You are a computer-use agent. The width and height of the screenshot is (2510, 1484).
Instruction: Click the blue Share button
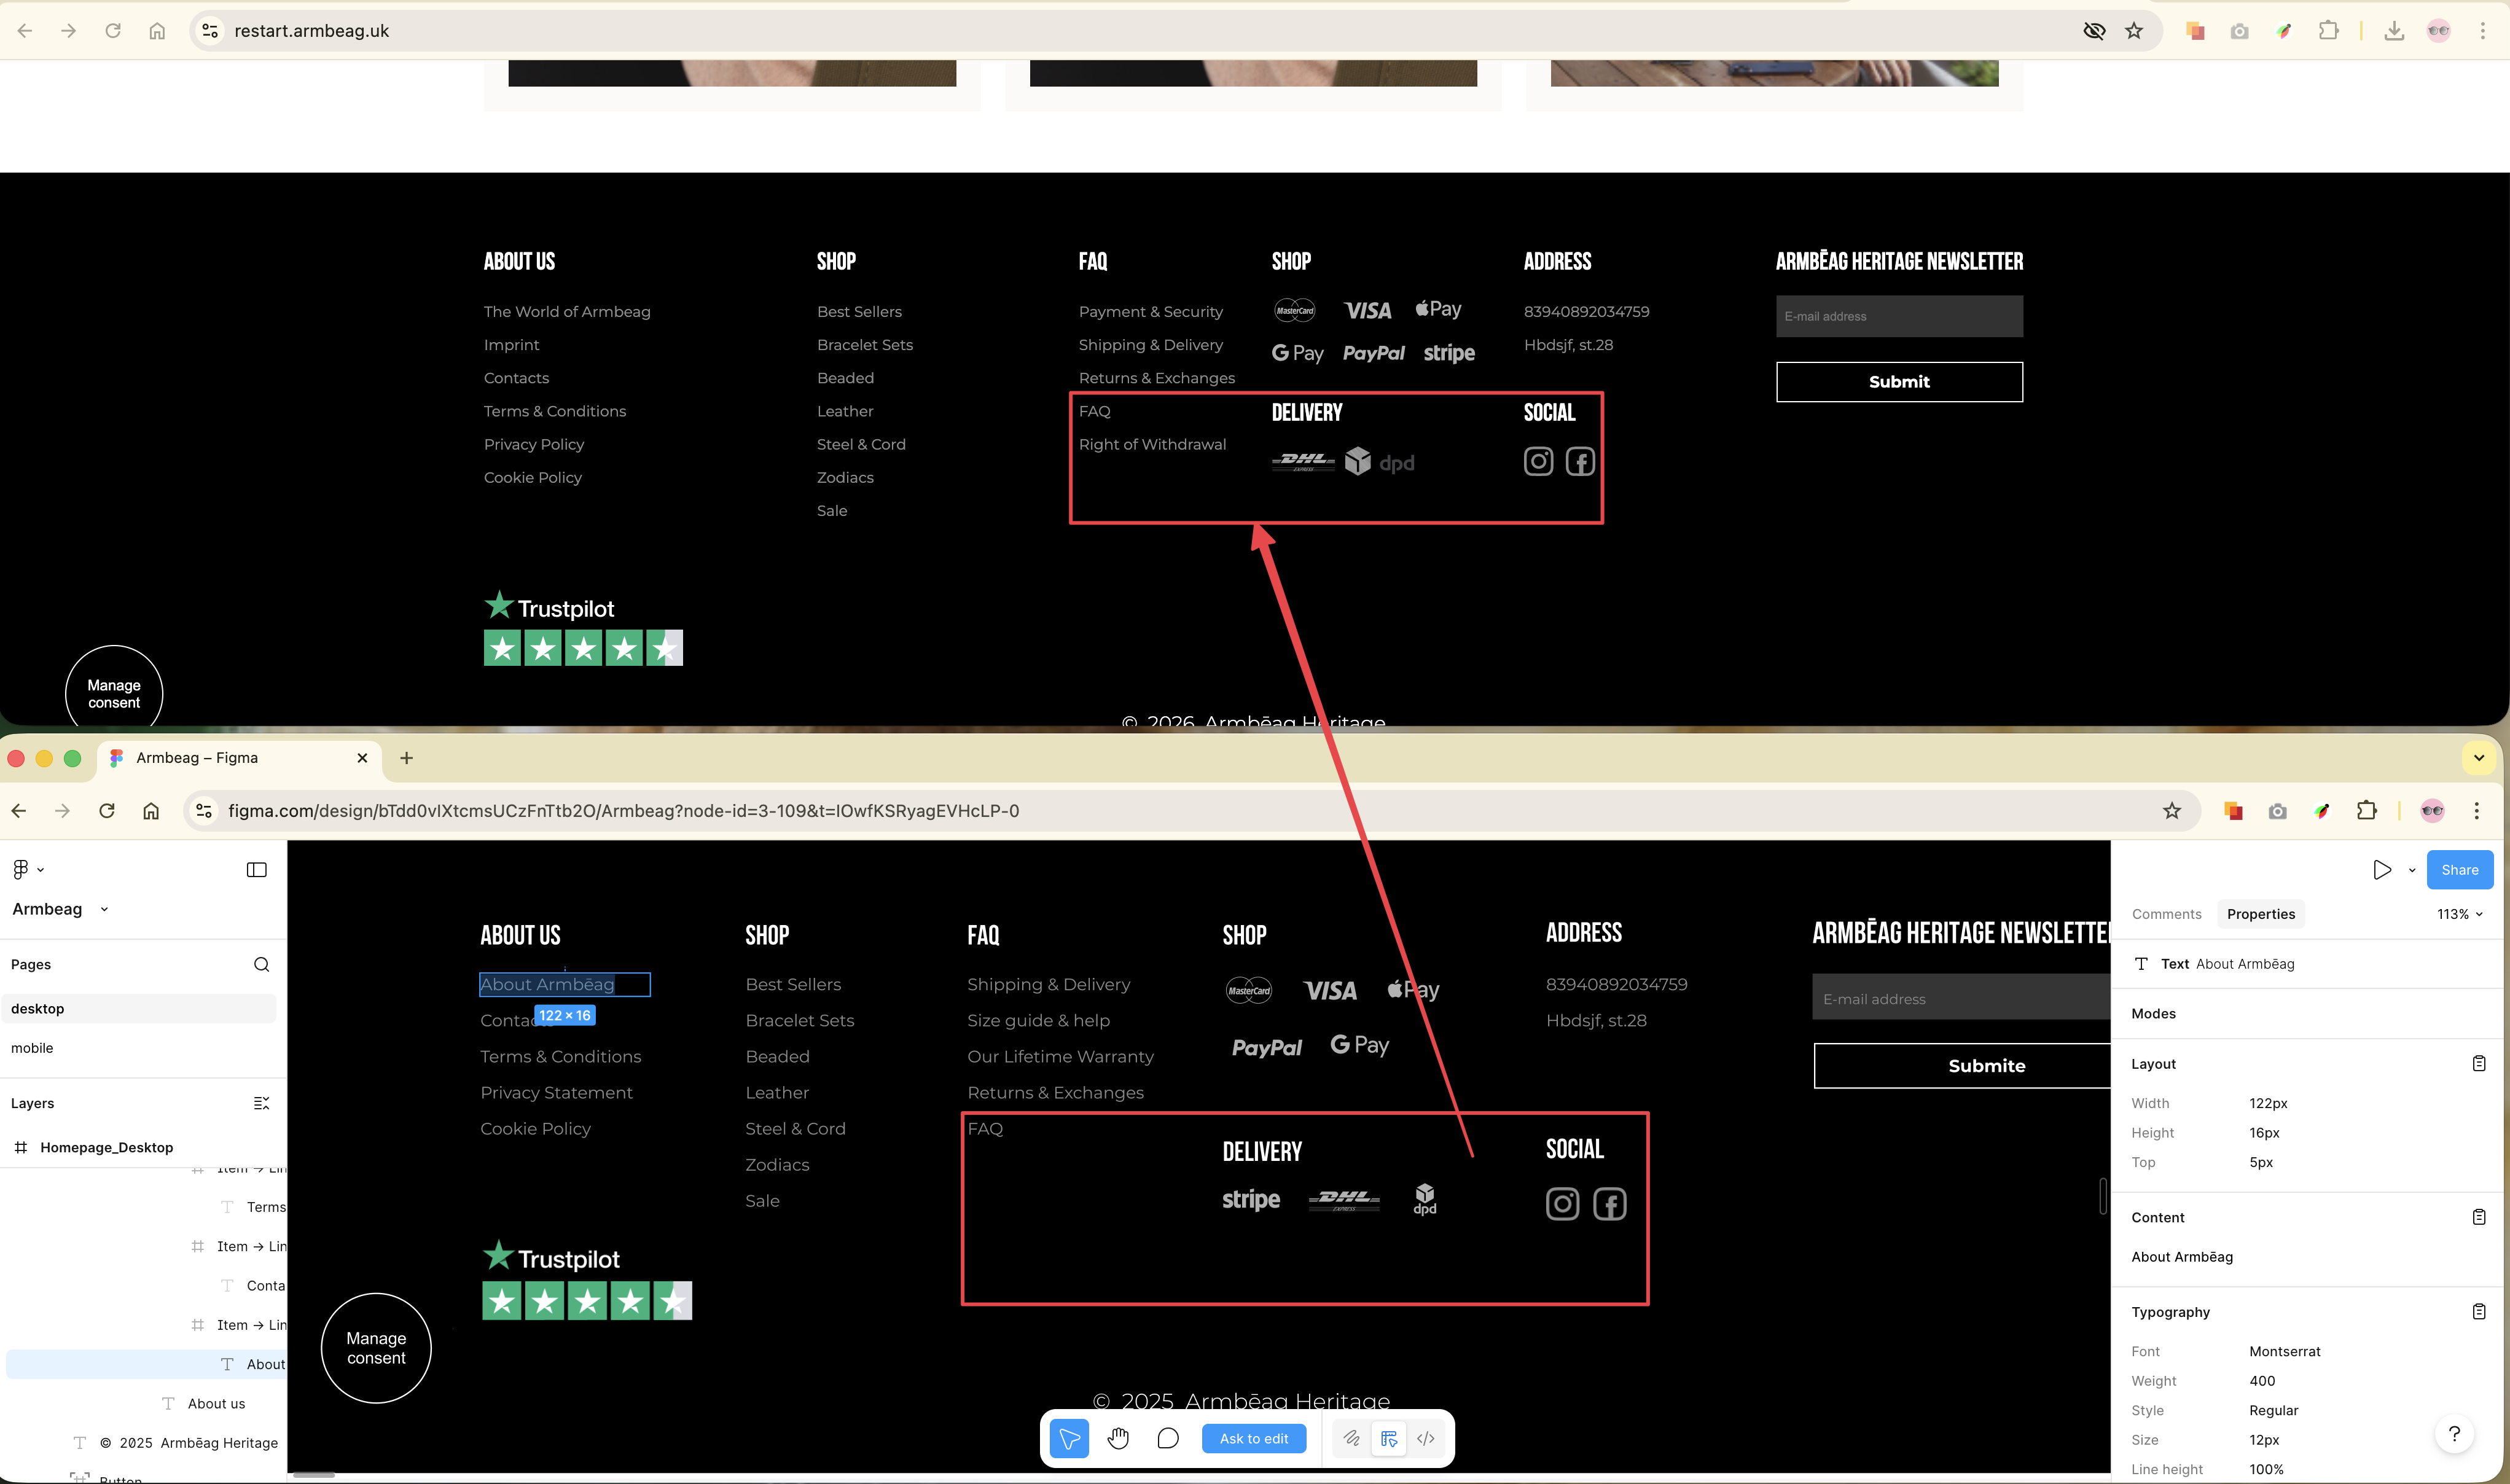pyautogui.click(x=2459, y=869)
